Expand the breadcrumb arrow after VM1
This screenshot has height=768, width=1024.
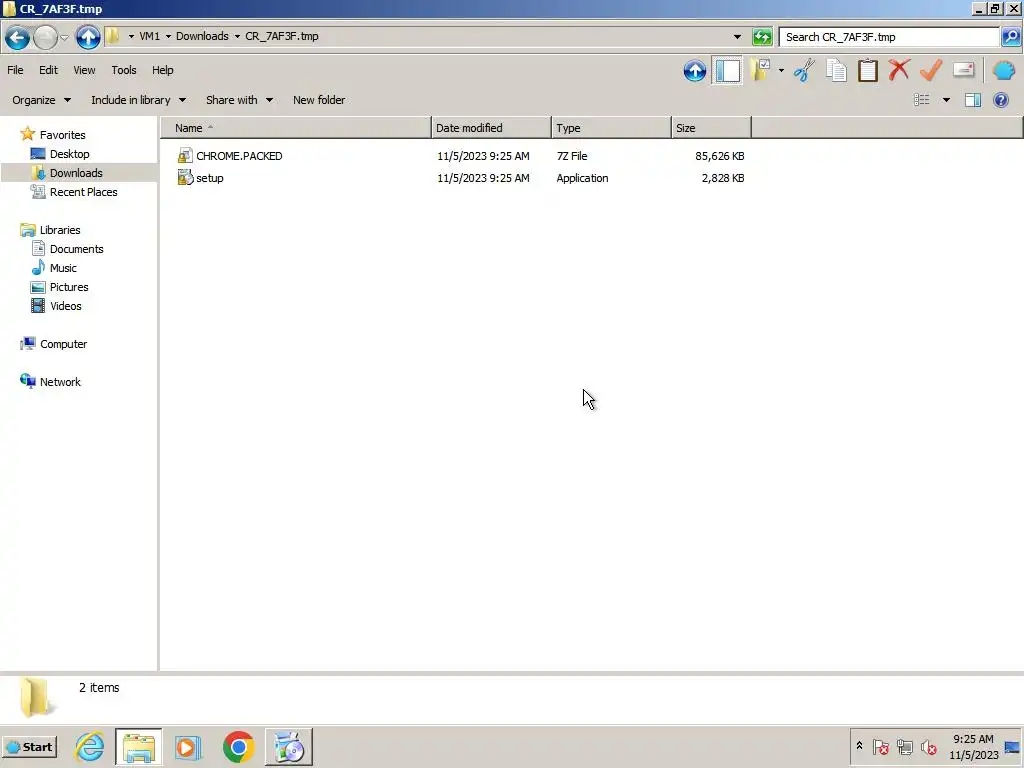[168, 37]
